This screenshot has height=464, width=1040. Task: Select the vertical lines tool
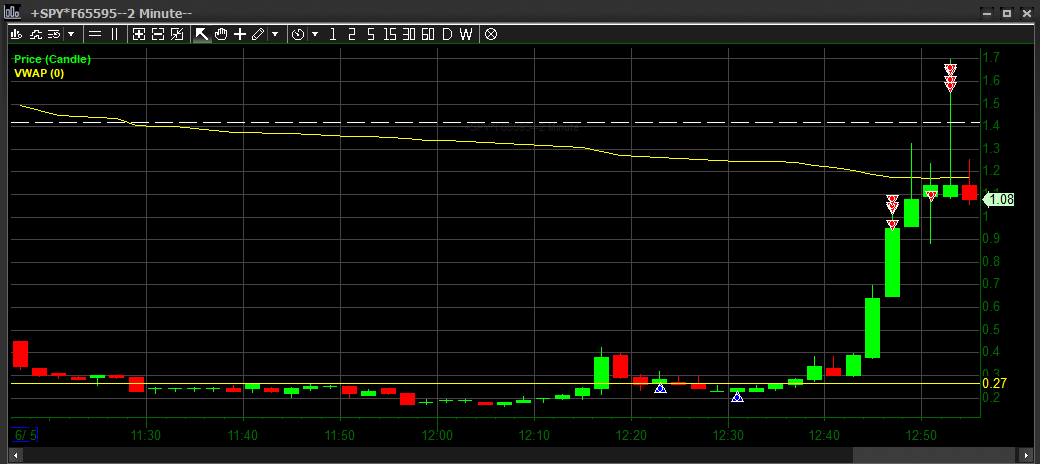114,34
